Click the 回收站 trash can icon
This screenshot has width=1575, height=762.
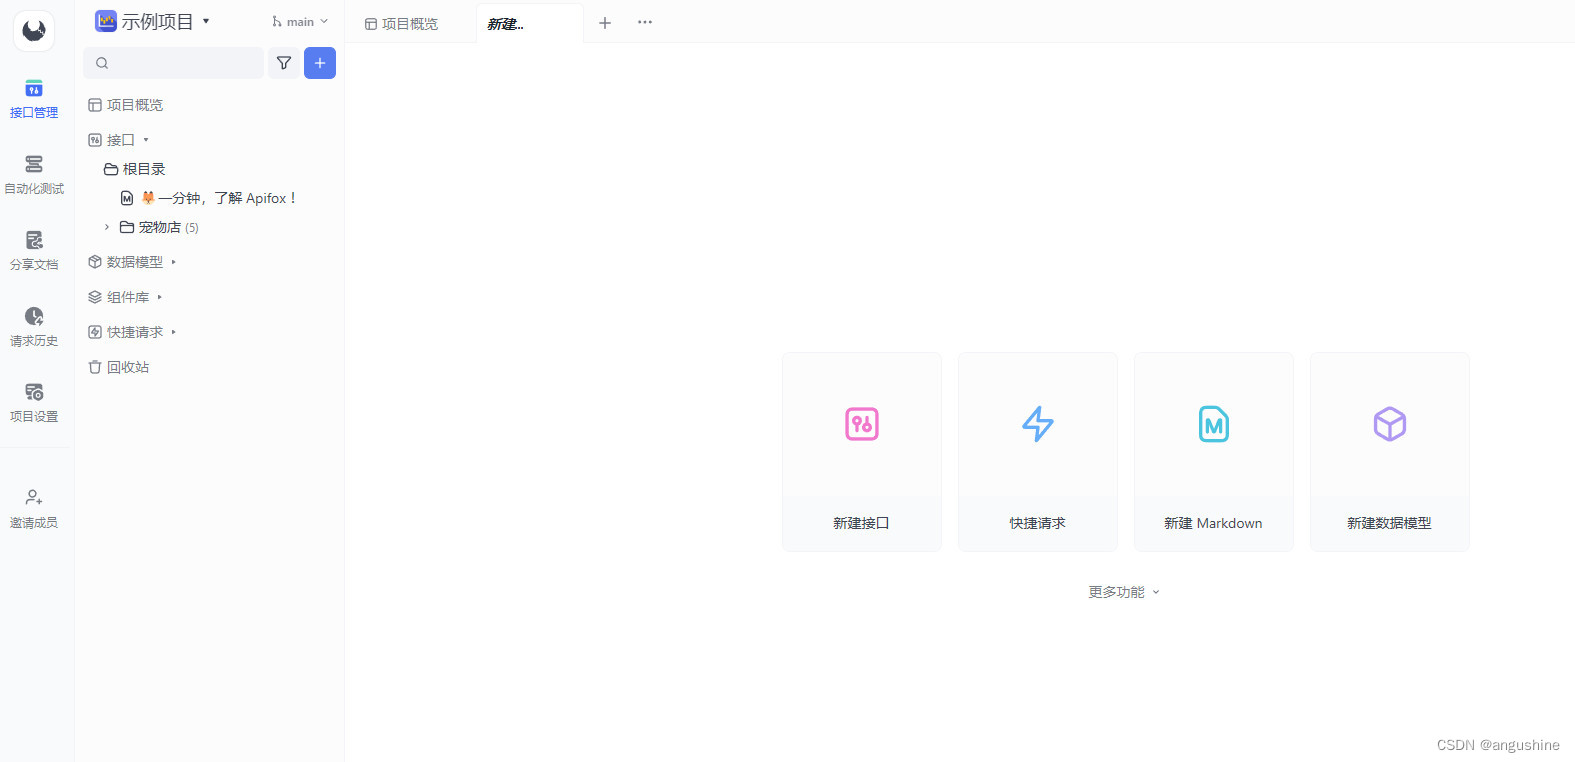click(x=95, y=367)
